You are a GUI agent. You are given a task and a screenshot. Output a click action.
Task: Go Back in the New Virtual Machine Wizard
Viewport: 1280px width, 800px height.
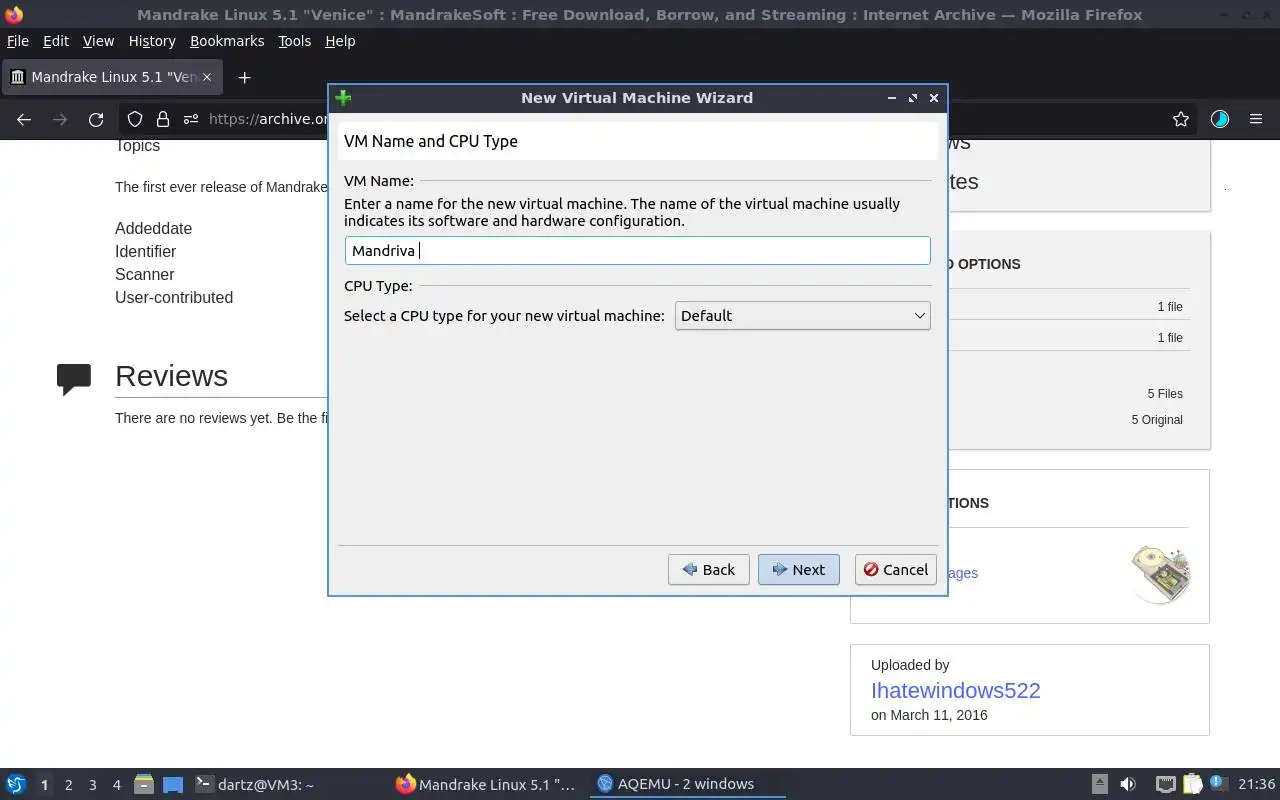(x=708, y=569)
